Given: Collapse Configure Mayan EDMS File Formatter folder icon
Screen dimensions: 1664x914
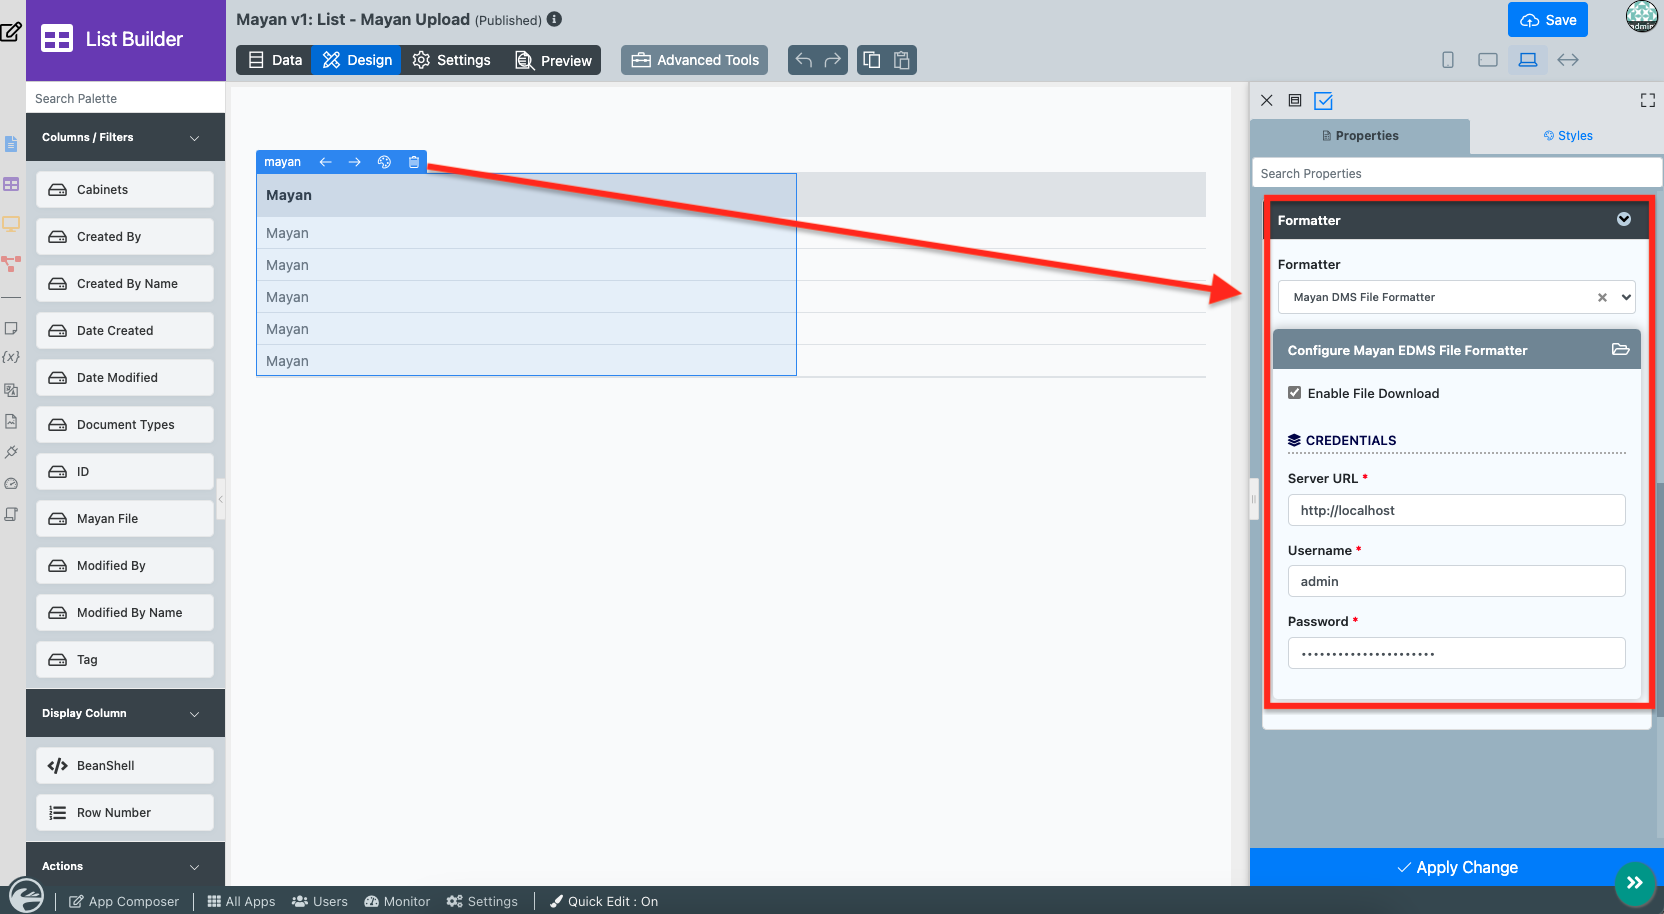Looking at the screenshot, I should [1621, 349].
